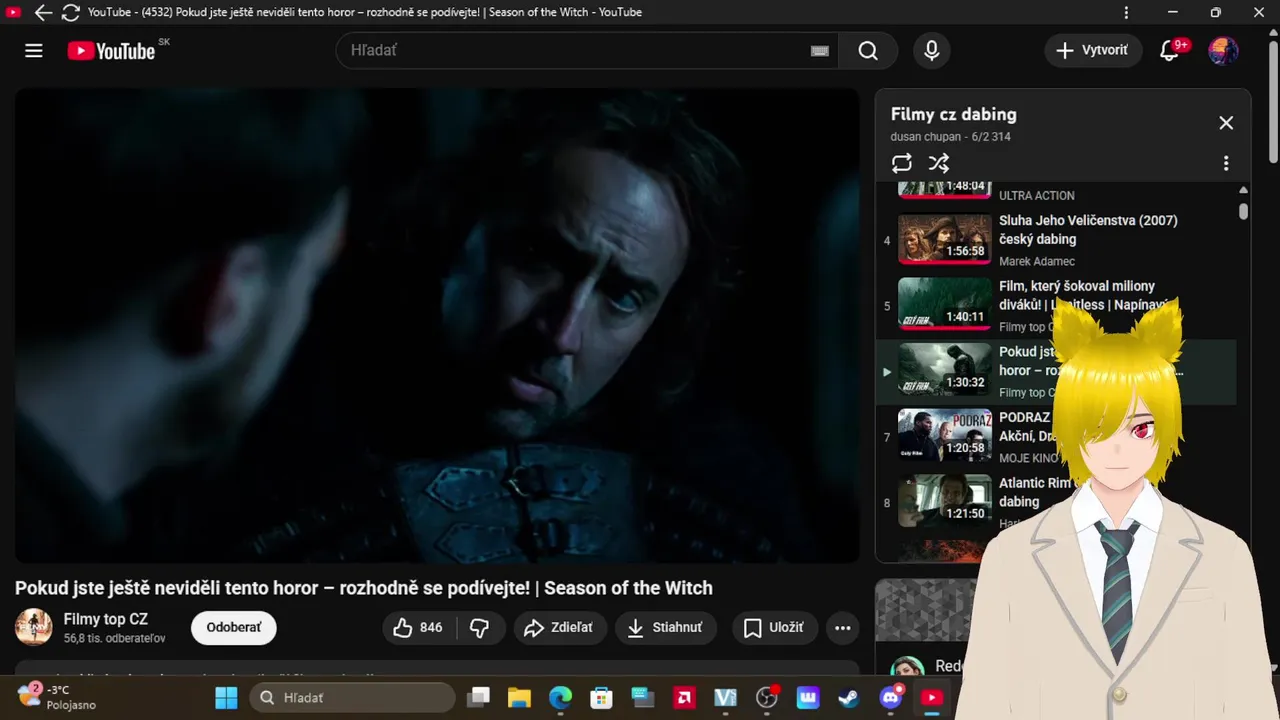Dislike the video
Screen dimensions: 1280x720
(x=480, y=627)
